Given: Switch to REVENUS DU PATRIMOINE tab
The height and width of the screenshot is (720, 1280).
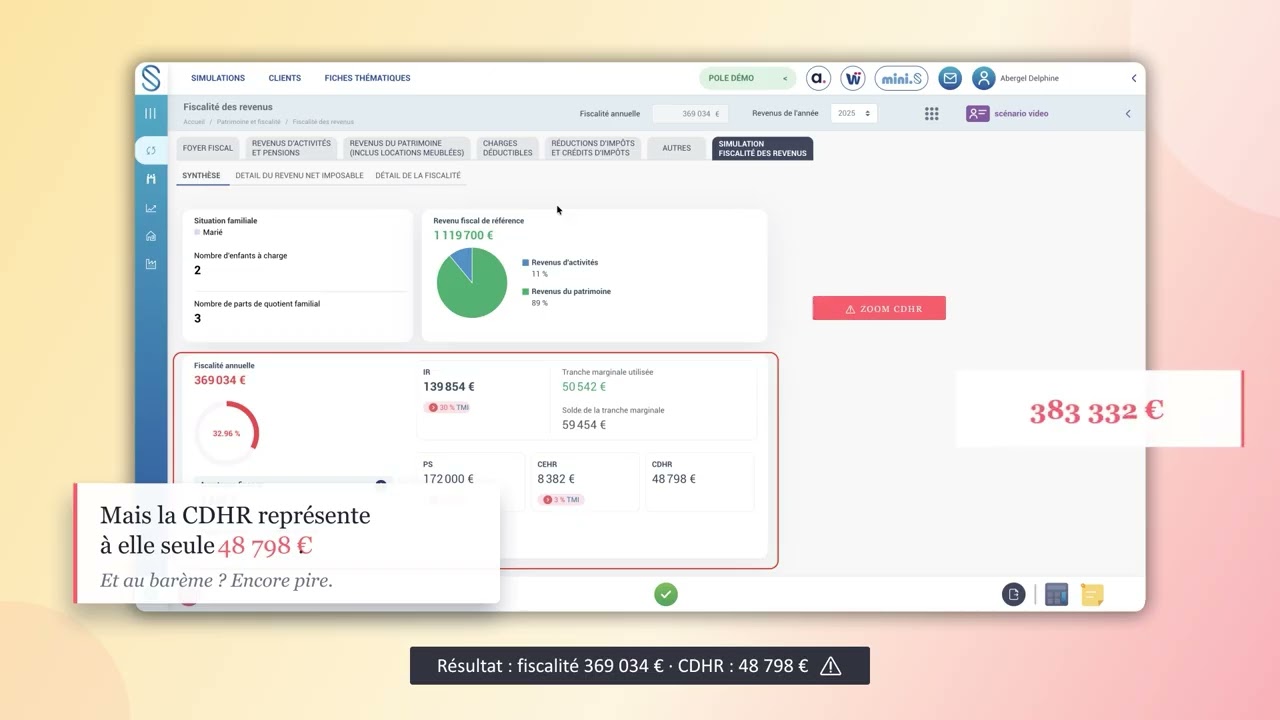Looking at the screenshot, I should [x=407, y=148].
